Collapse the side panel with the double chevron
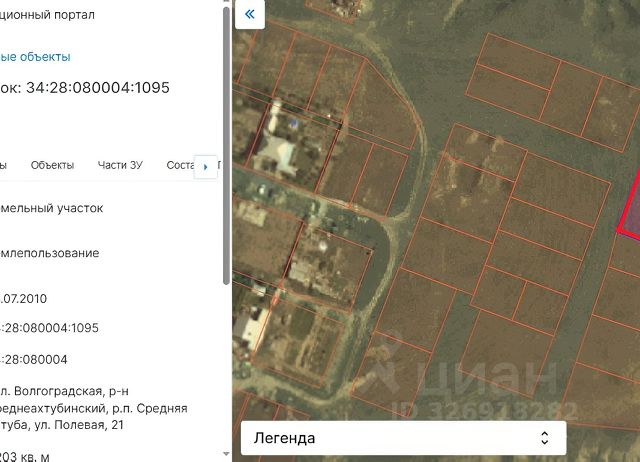The width and height of the screenshot is (640, 462). pos(250,14)
